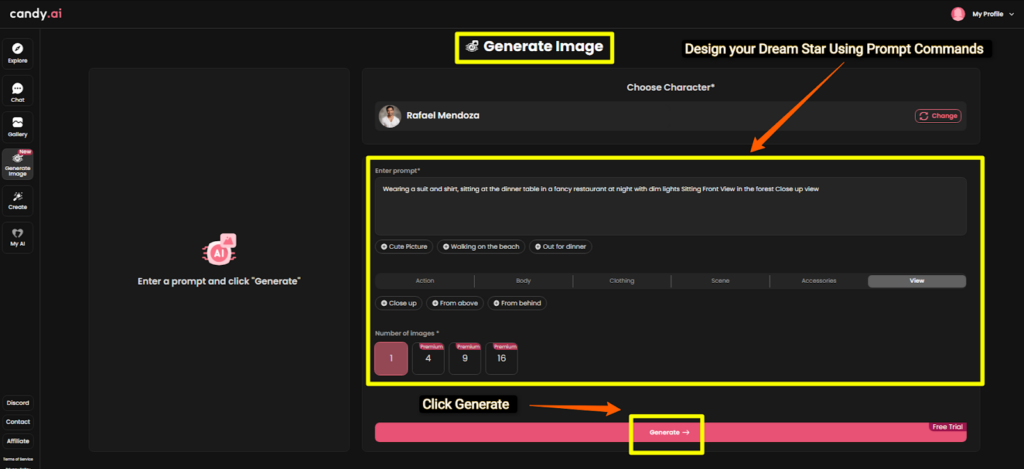
Task: Click inside the Enter prompt text area
Action: pyautogui.click(x=671, y=206)
